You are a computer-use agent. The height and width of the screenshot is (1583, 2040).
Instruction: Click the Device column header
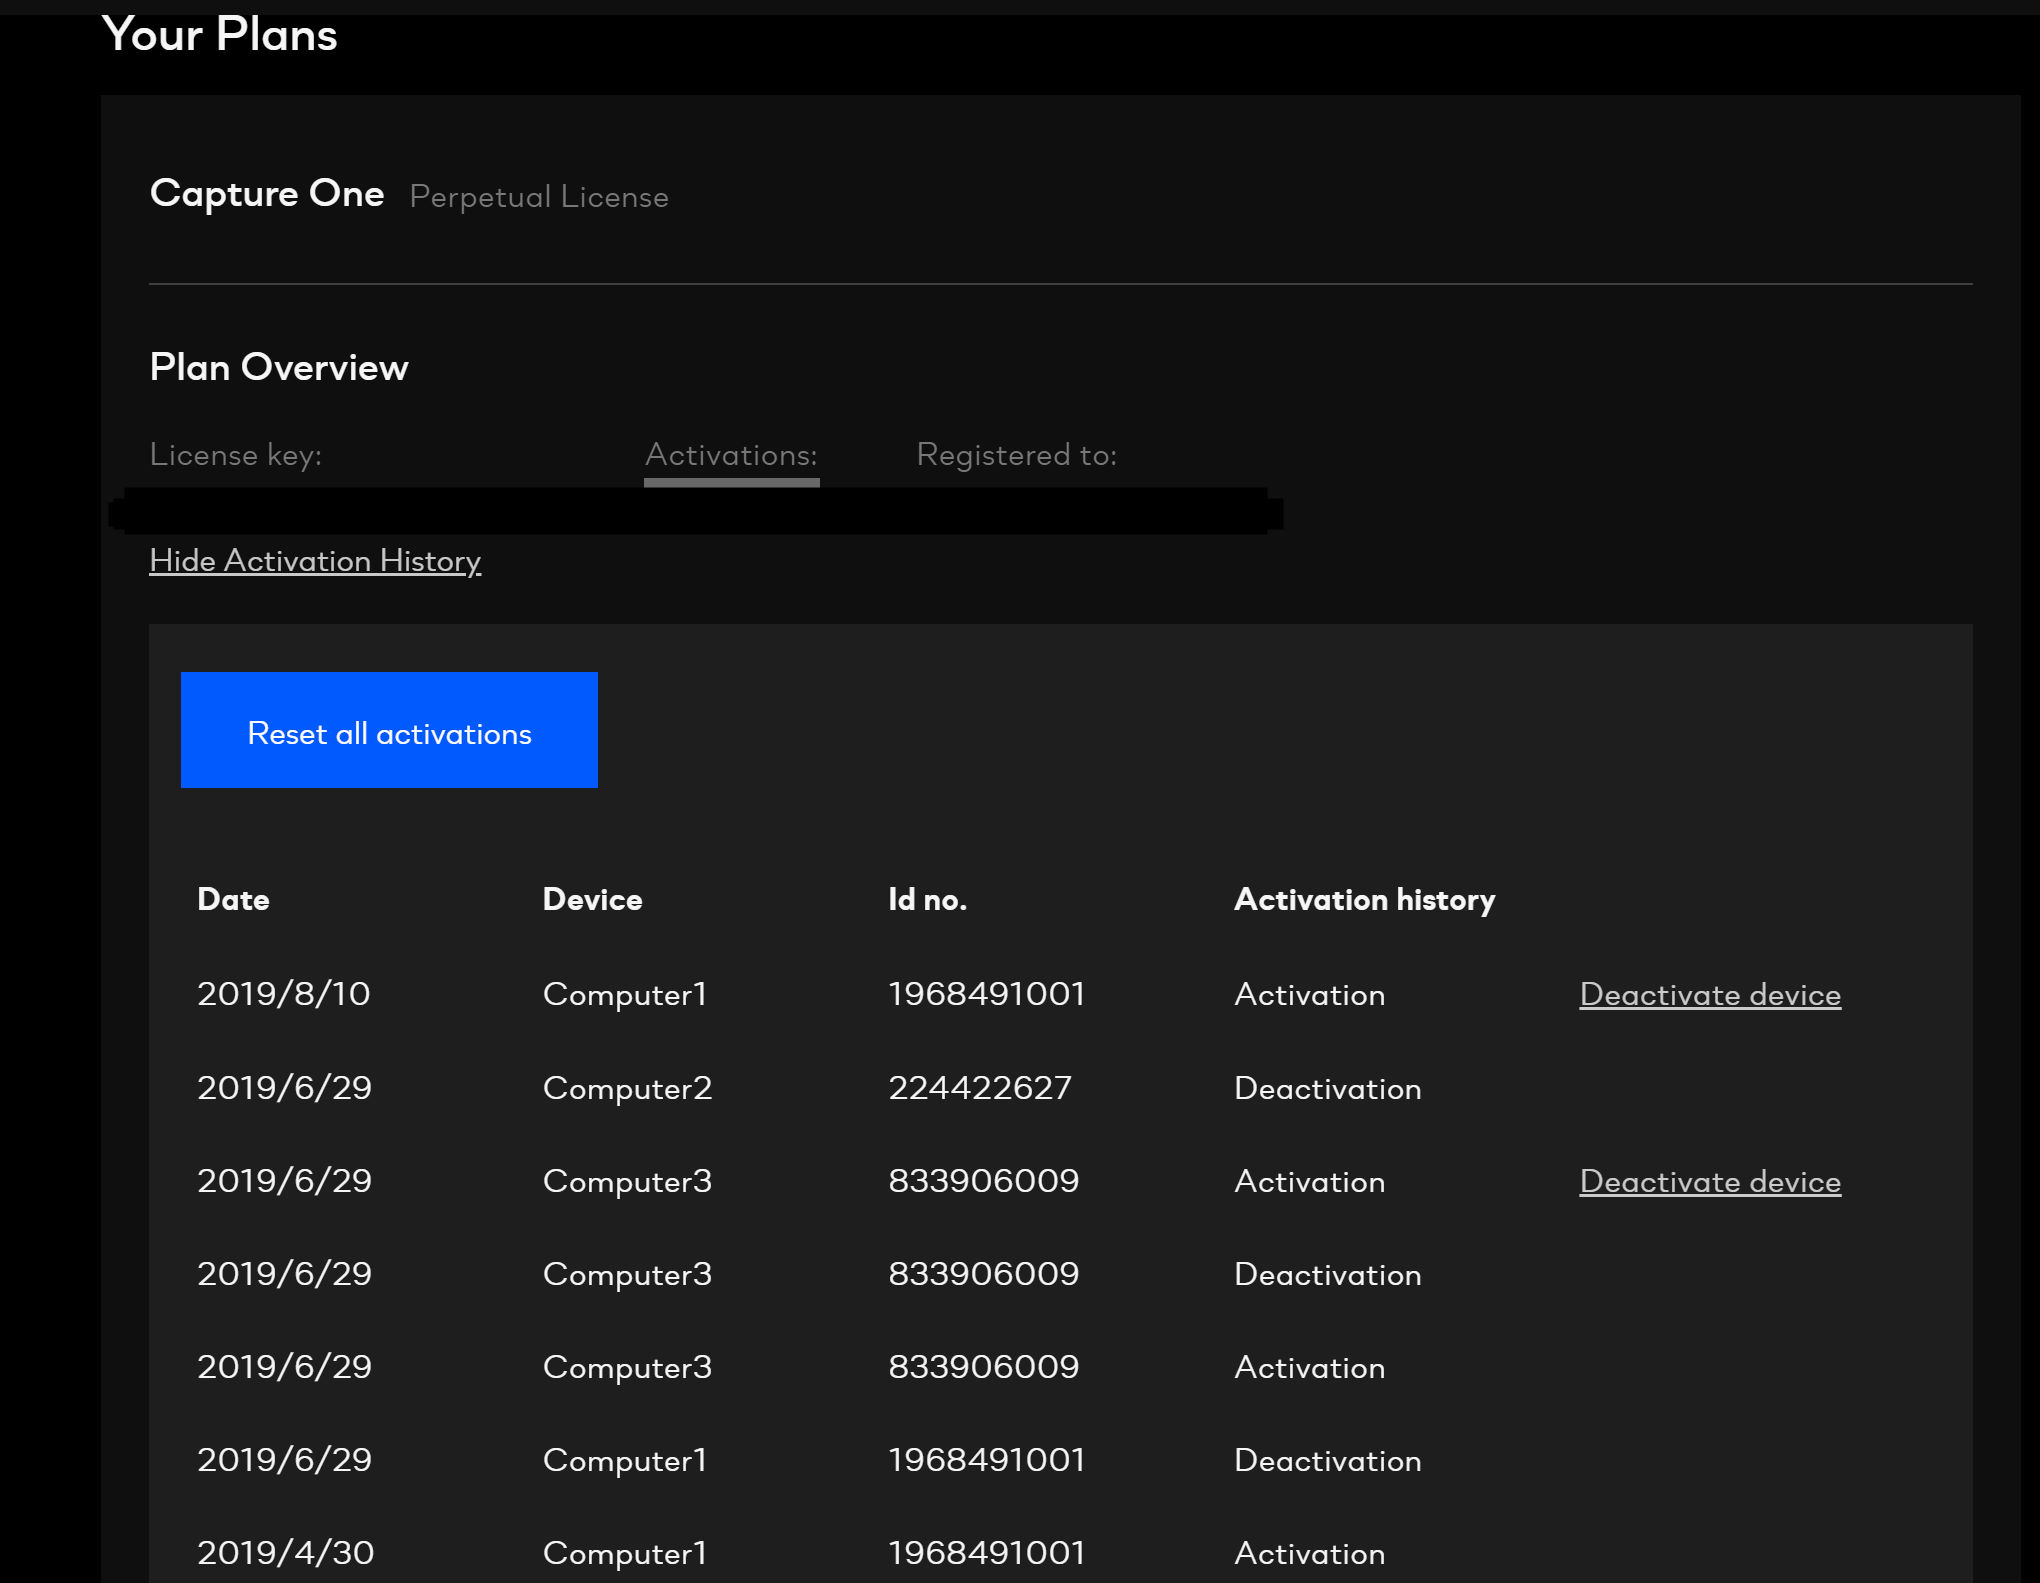592,900
